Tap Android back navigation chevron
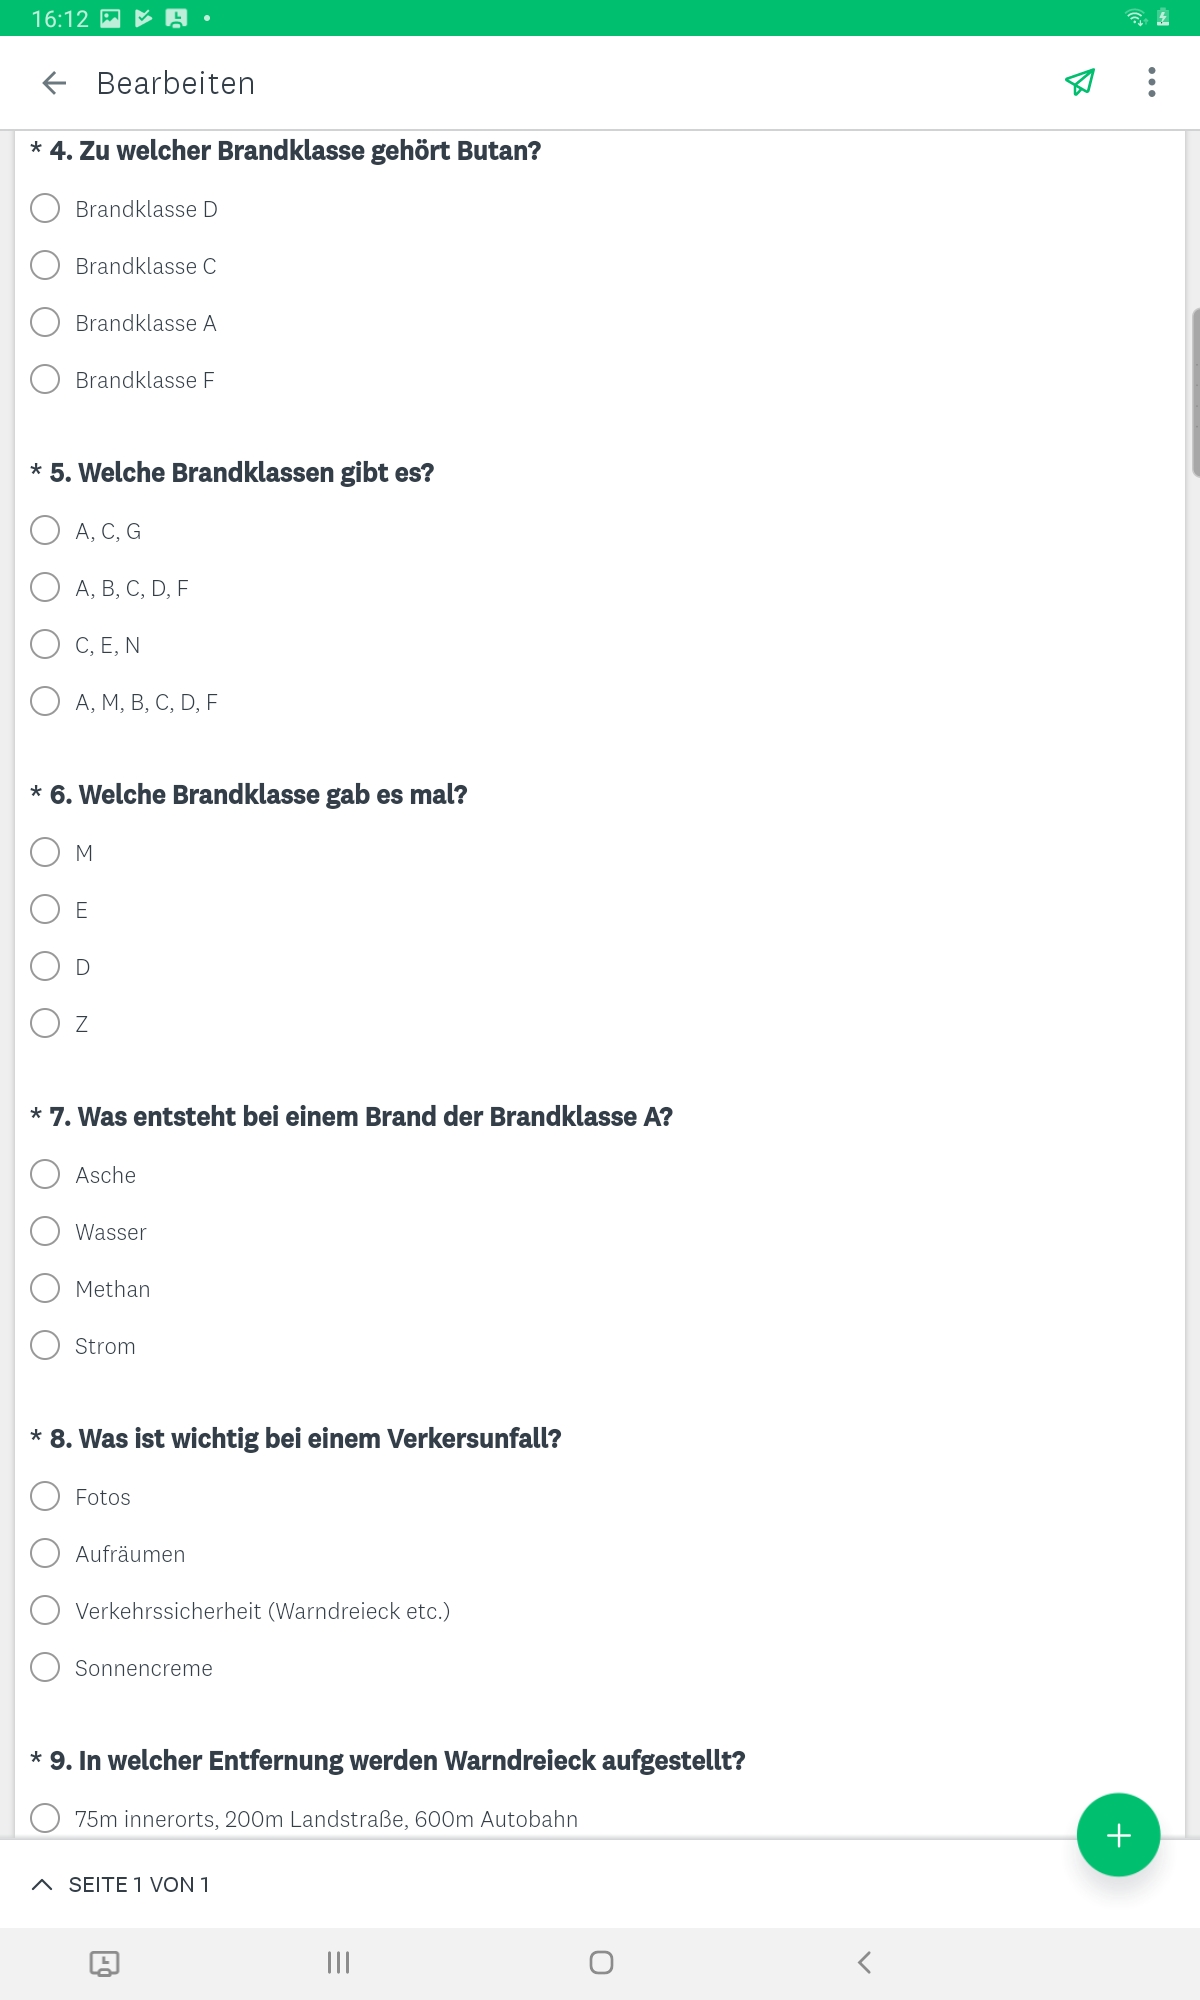 pos(865,1962)
